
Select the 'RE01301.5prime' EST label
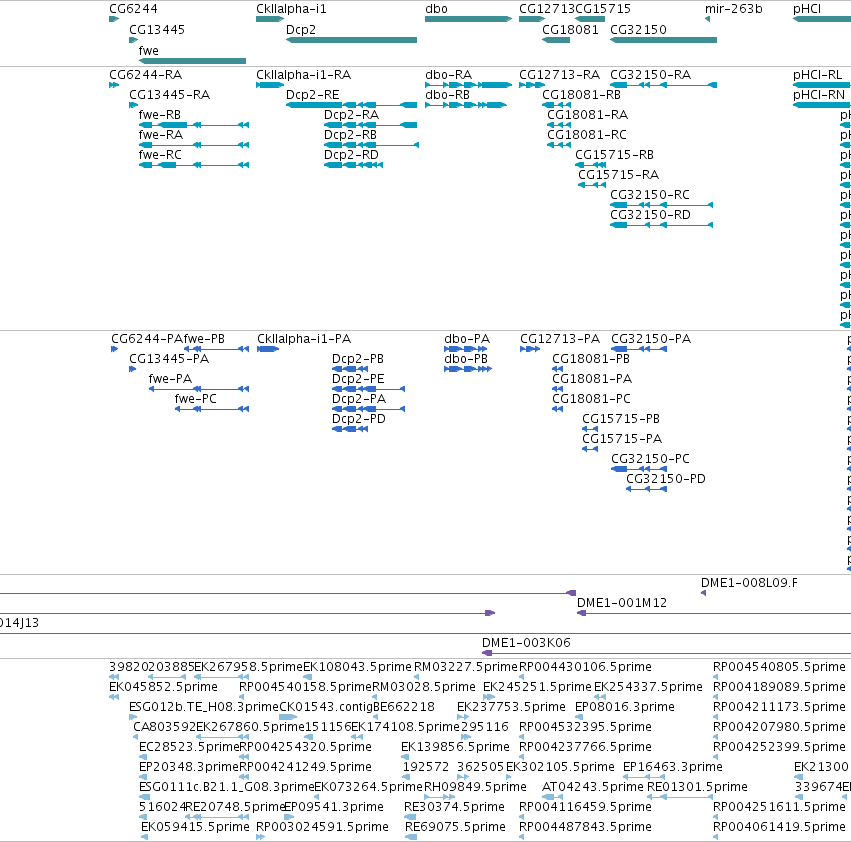(697, 787)
